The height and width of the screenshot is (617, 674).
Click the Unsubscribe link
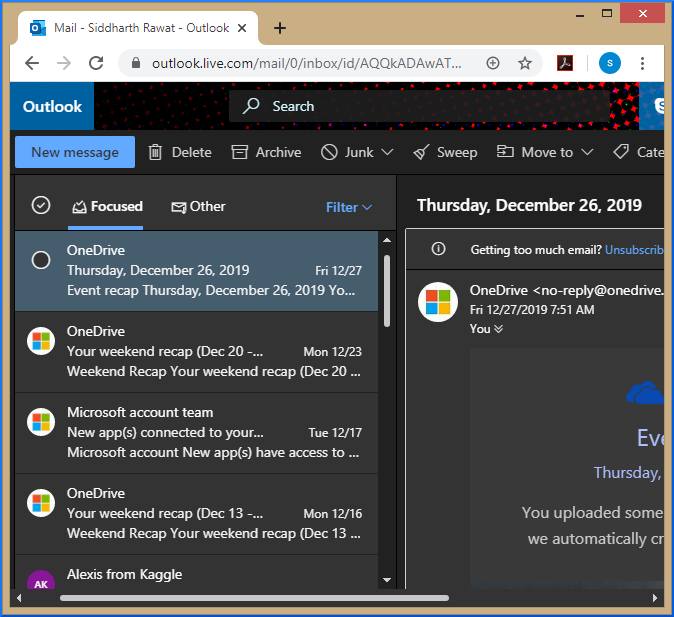click(634, 250)
